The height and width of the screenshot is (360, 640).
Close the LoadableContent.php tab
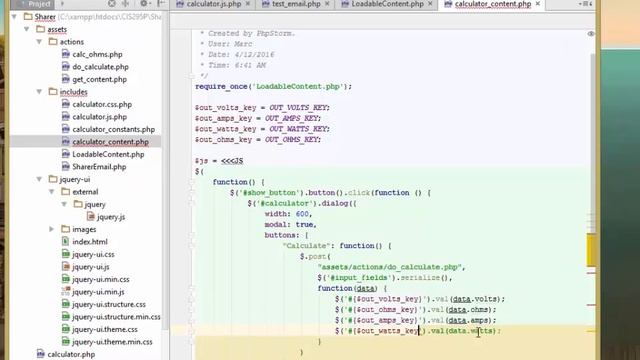(x=430, y=4)
